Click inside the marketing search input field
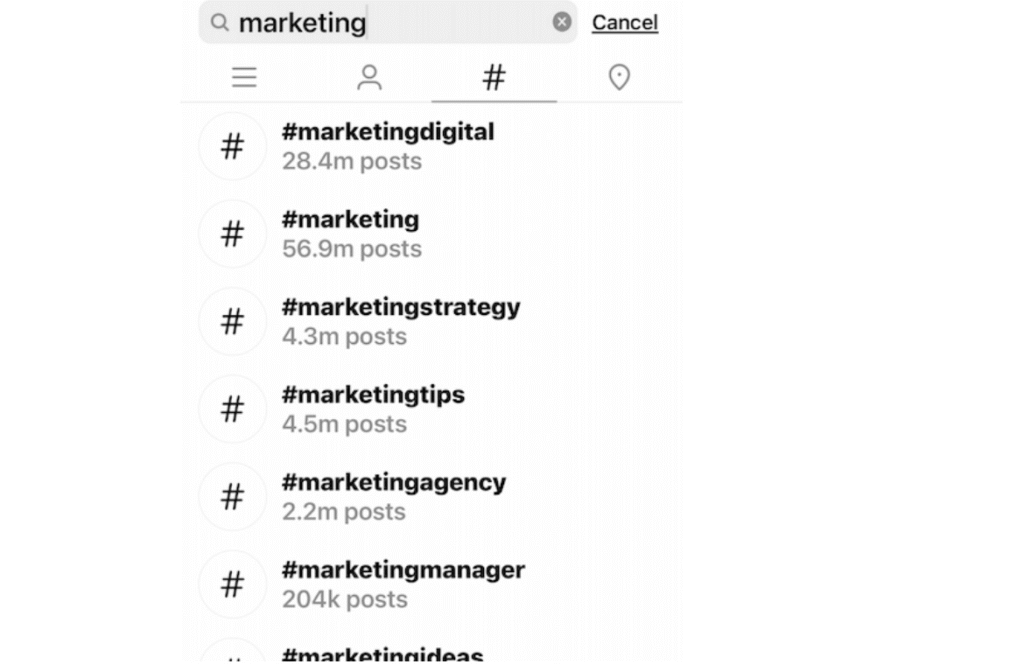The image size is (1024, 664). [x=388, y=22]
